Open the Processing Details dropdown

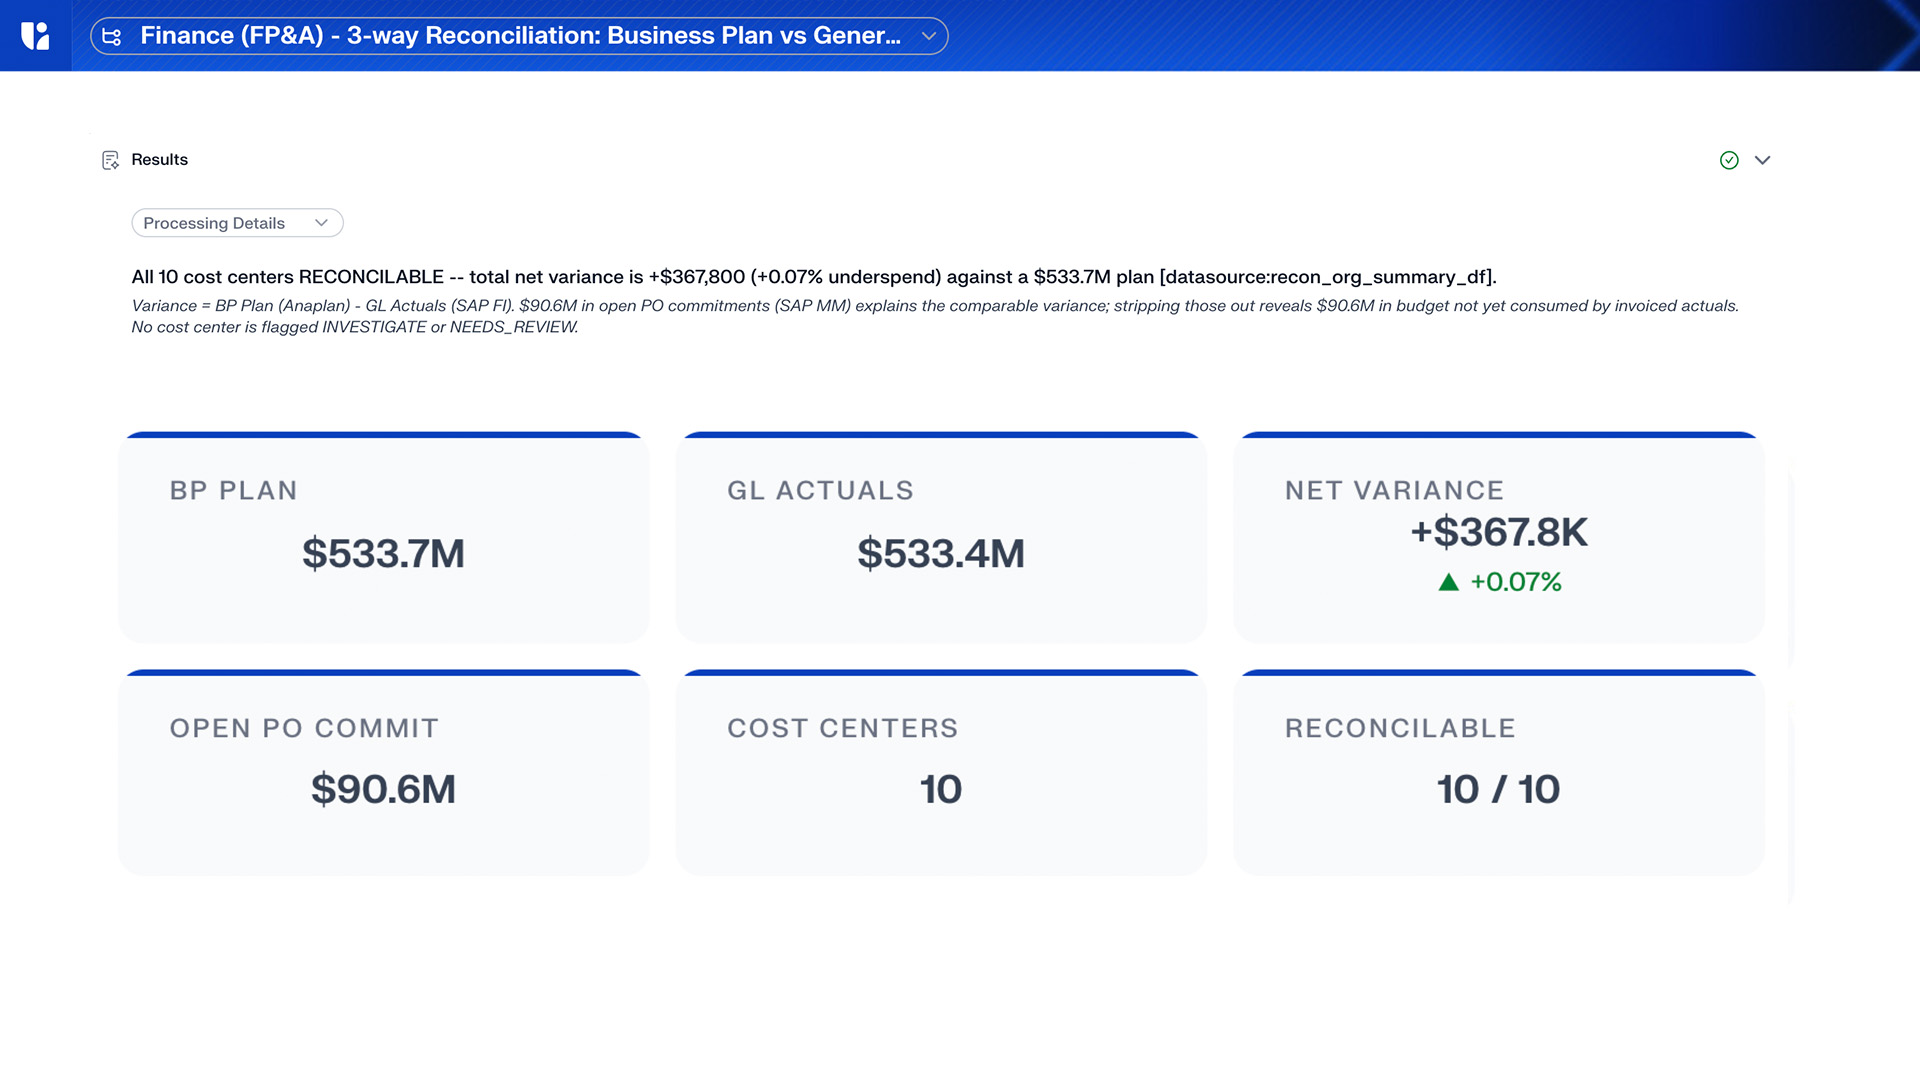237,223
